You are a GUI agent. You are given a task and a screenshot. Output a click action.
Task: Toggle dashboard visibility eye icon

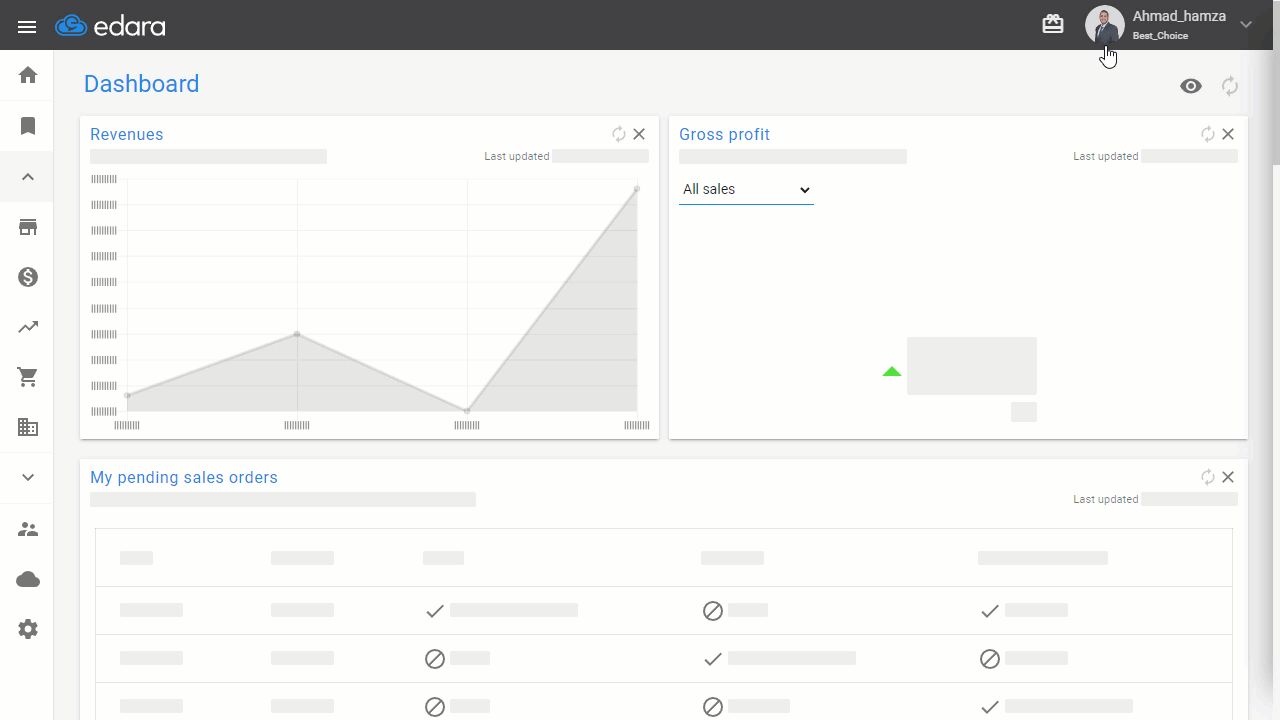coord(1190,86)
